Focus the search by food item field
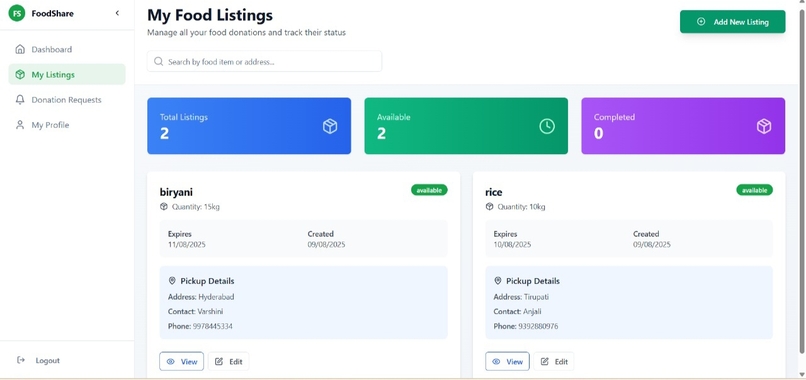 click(x=264, y=61)
